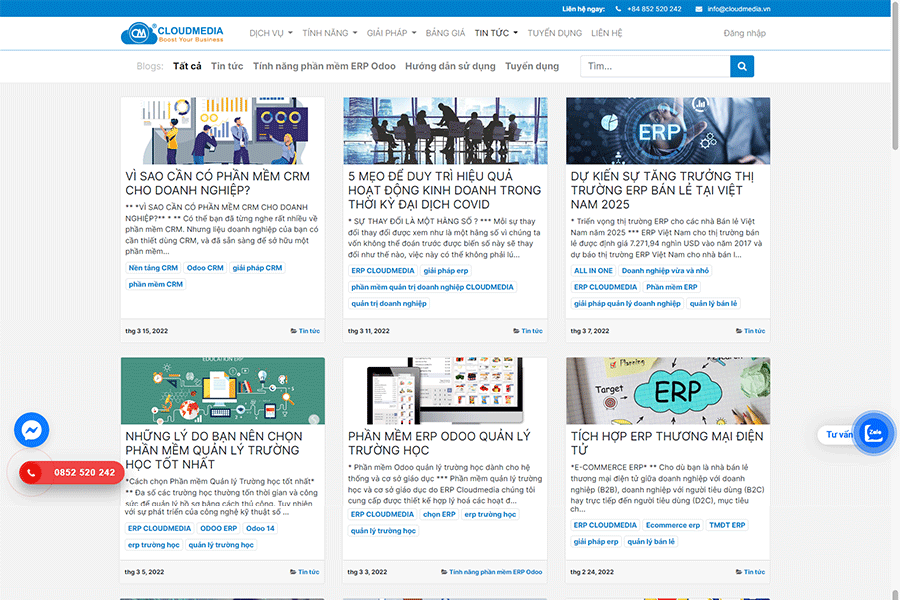Viewport: 900px width, 600px height.
Task: Open the ERP e-commerce cloud thumbnail
Action: (x=668, y=391)
